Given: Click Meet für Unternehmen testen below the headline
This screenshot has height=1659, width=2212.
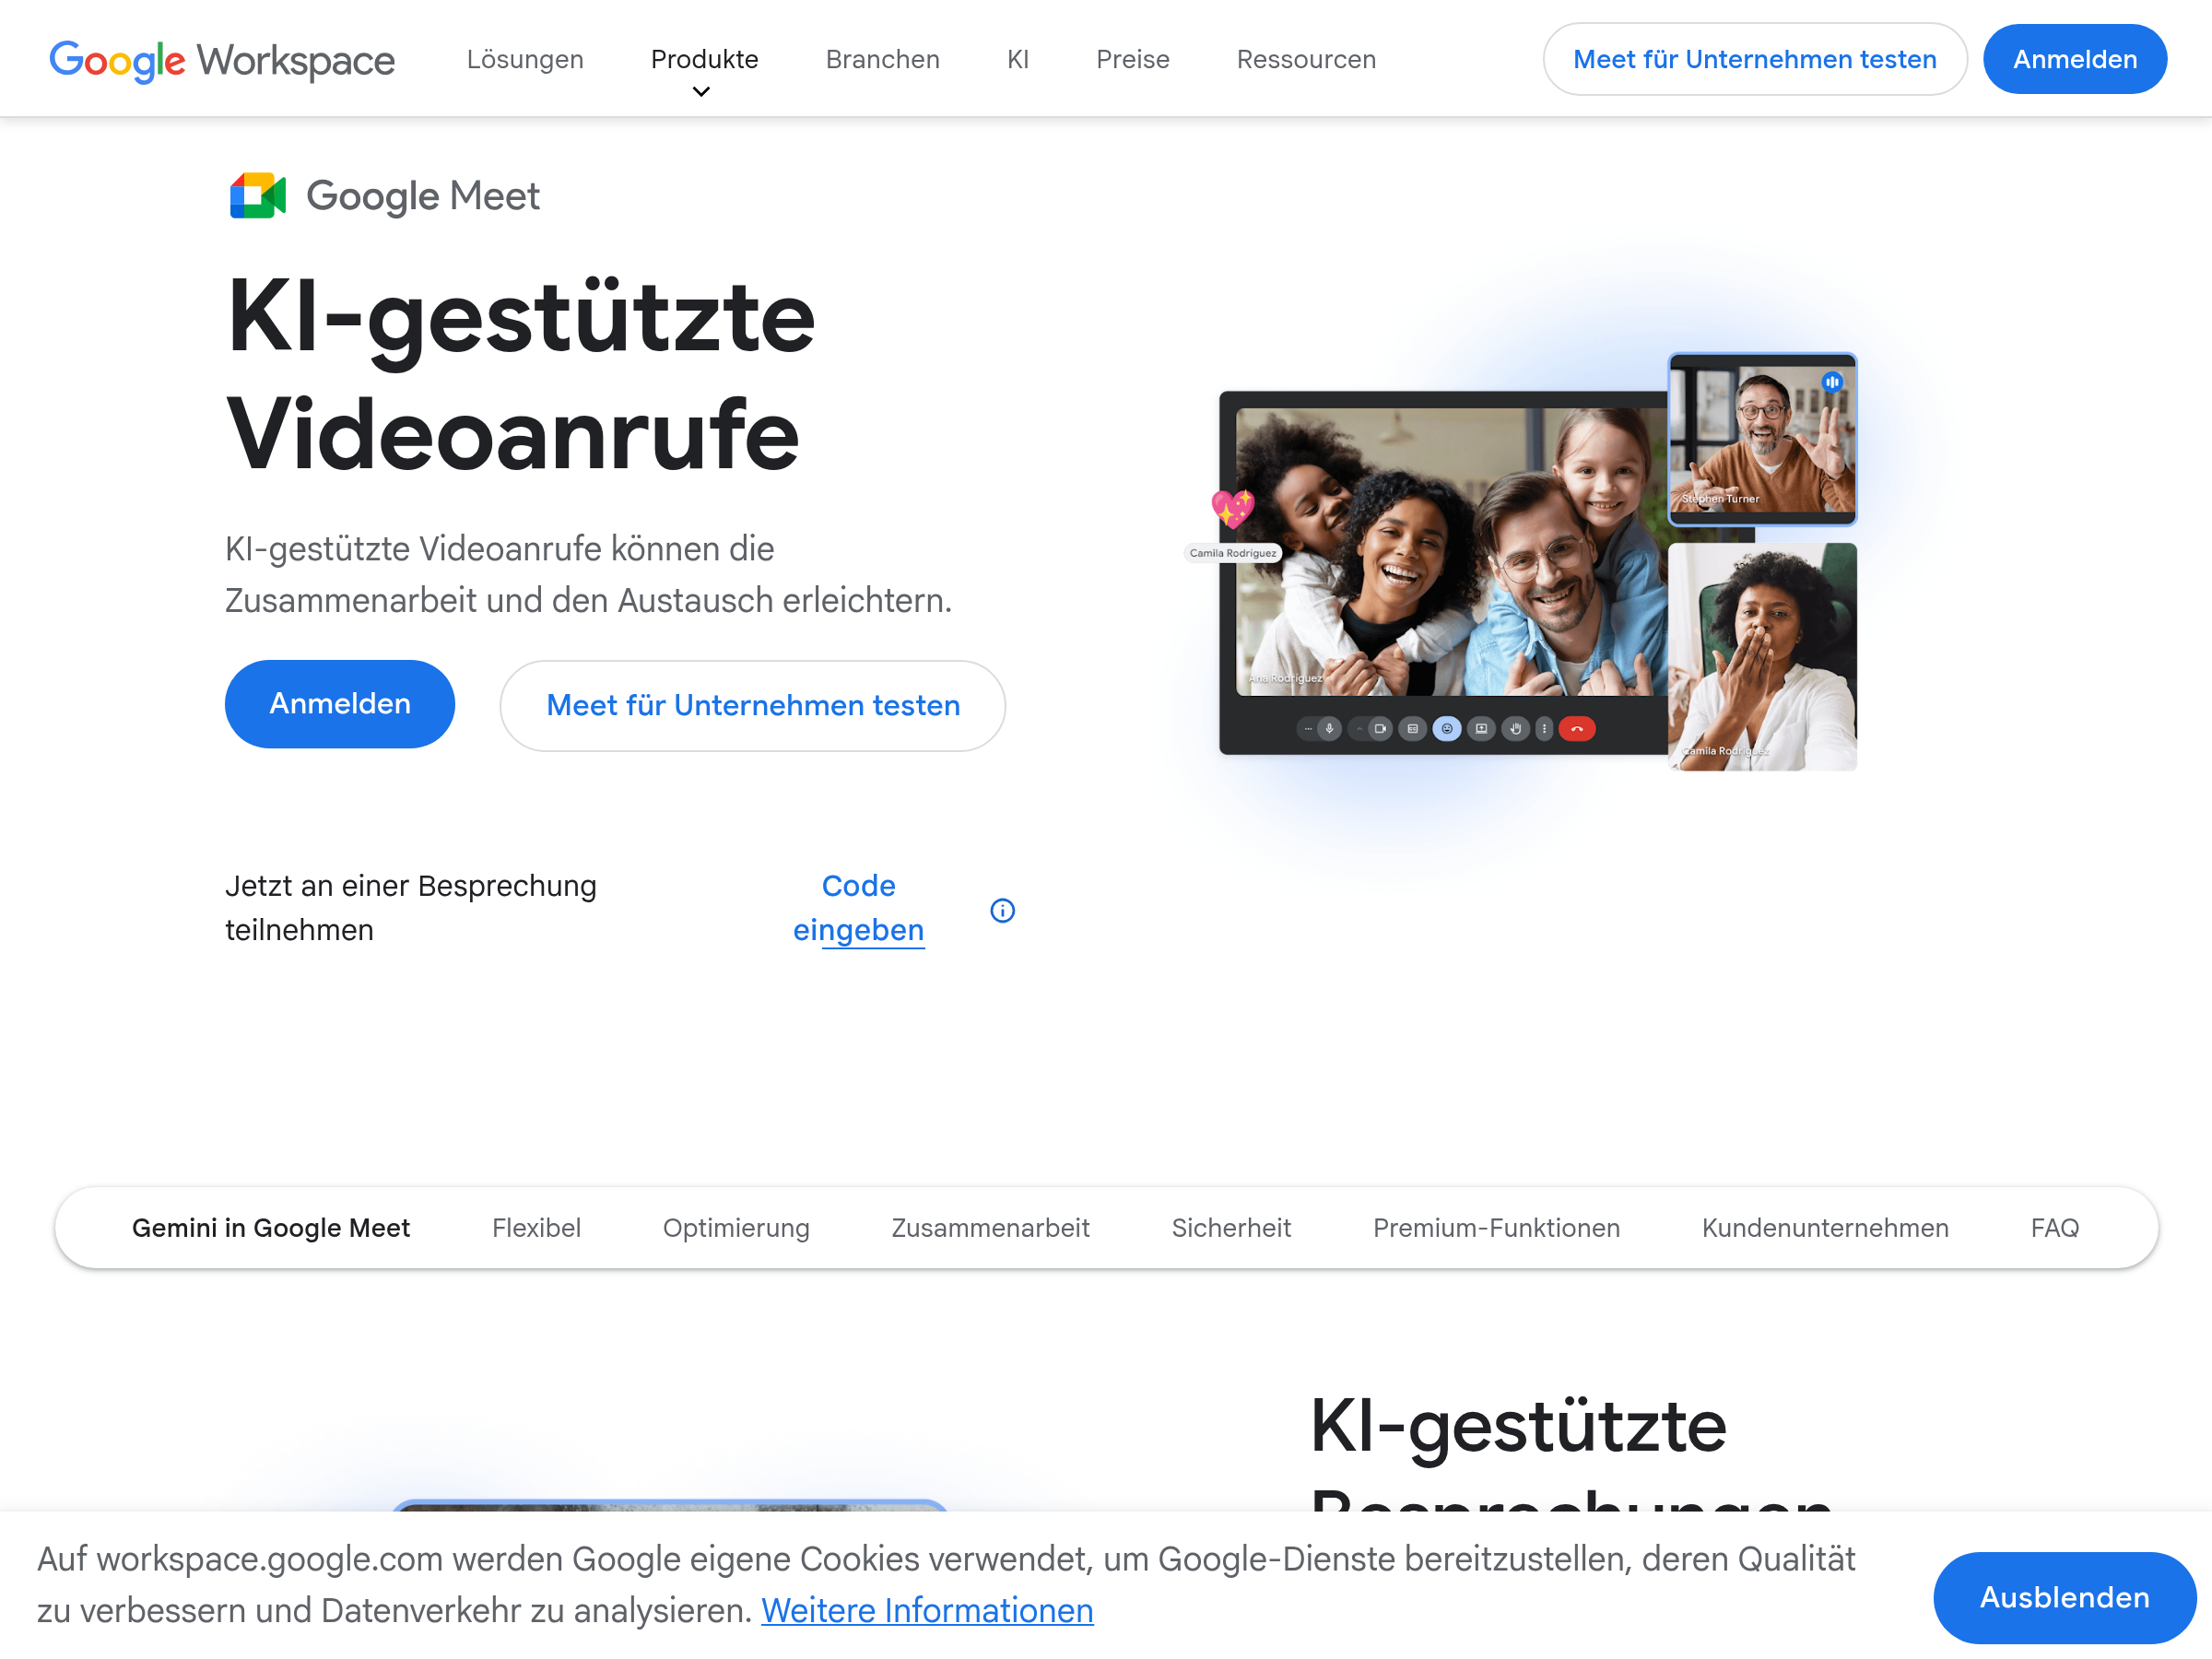Looking at the screenshot, I should click(753, 705).
